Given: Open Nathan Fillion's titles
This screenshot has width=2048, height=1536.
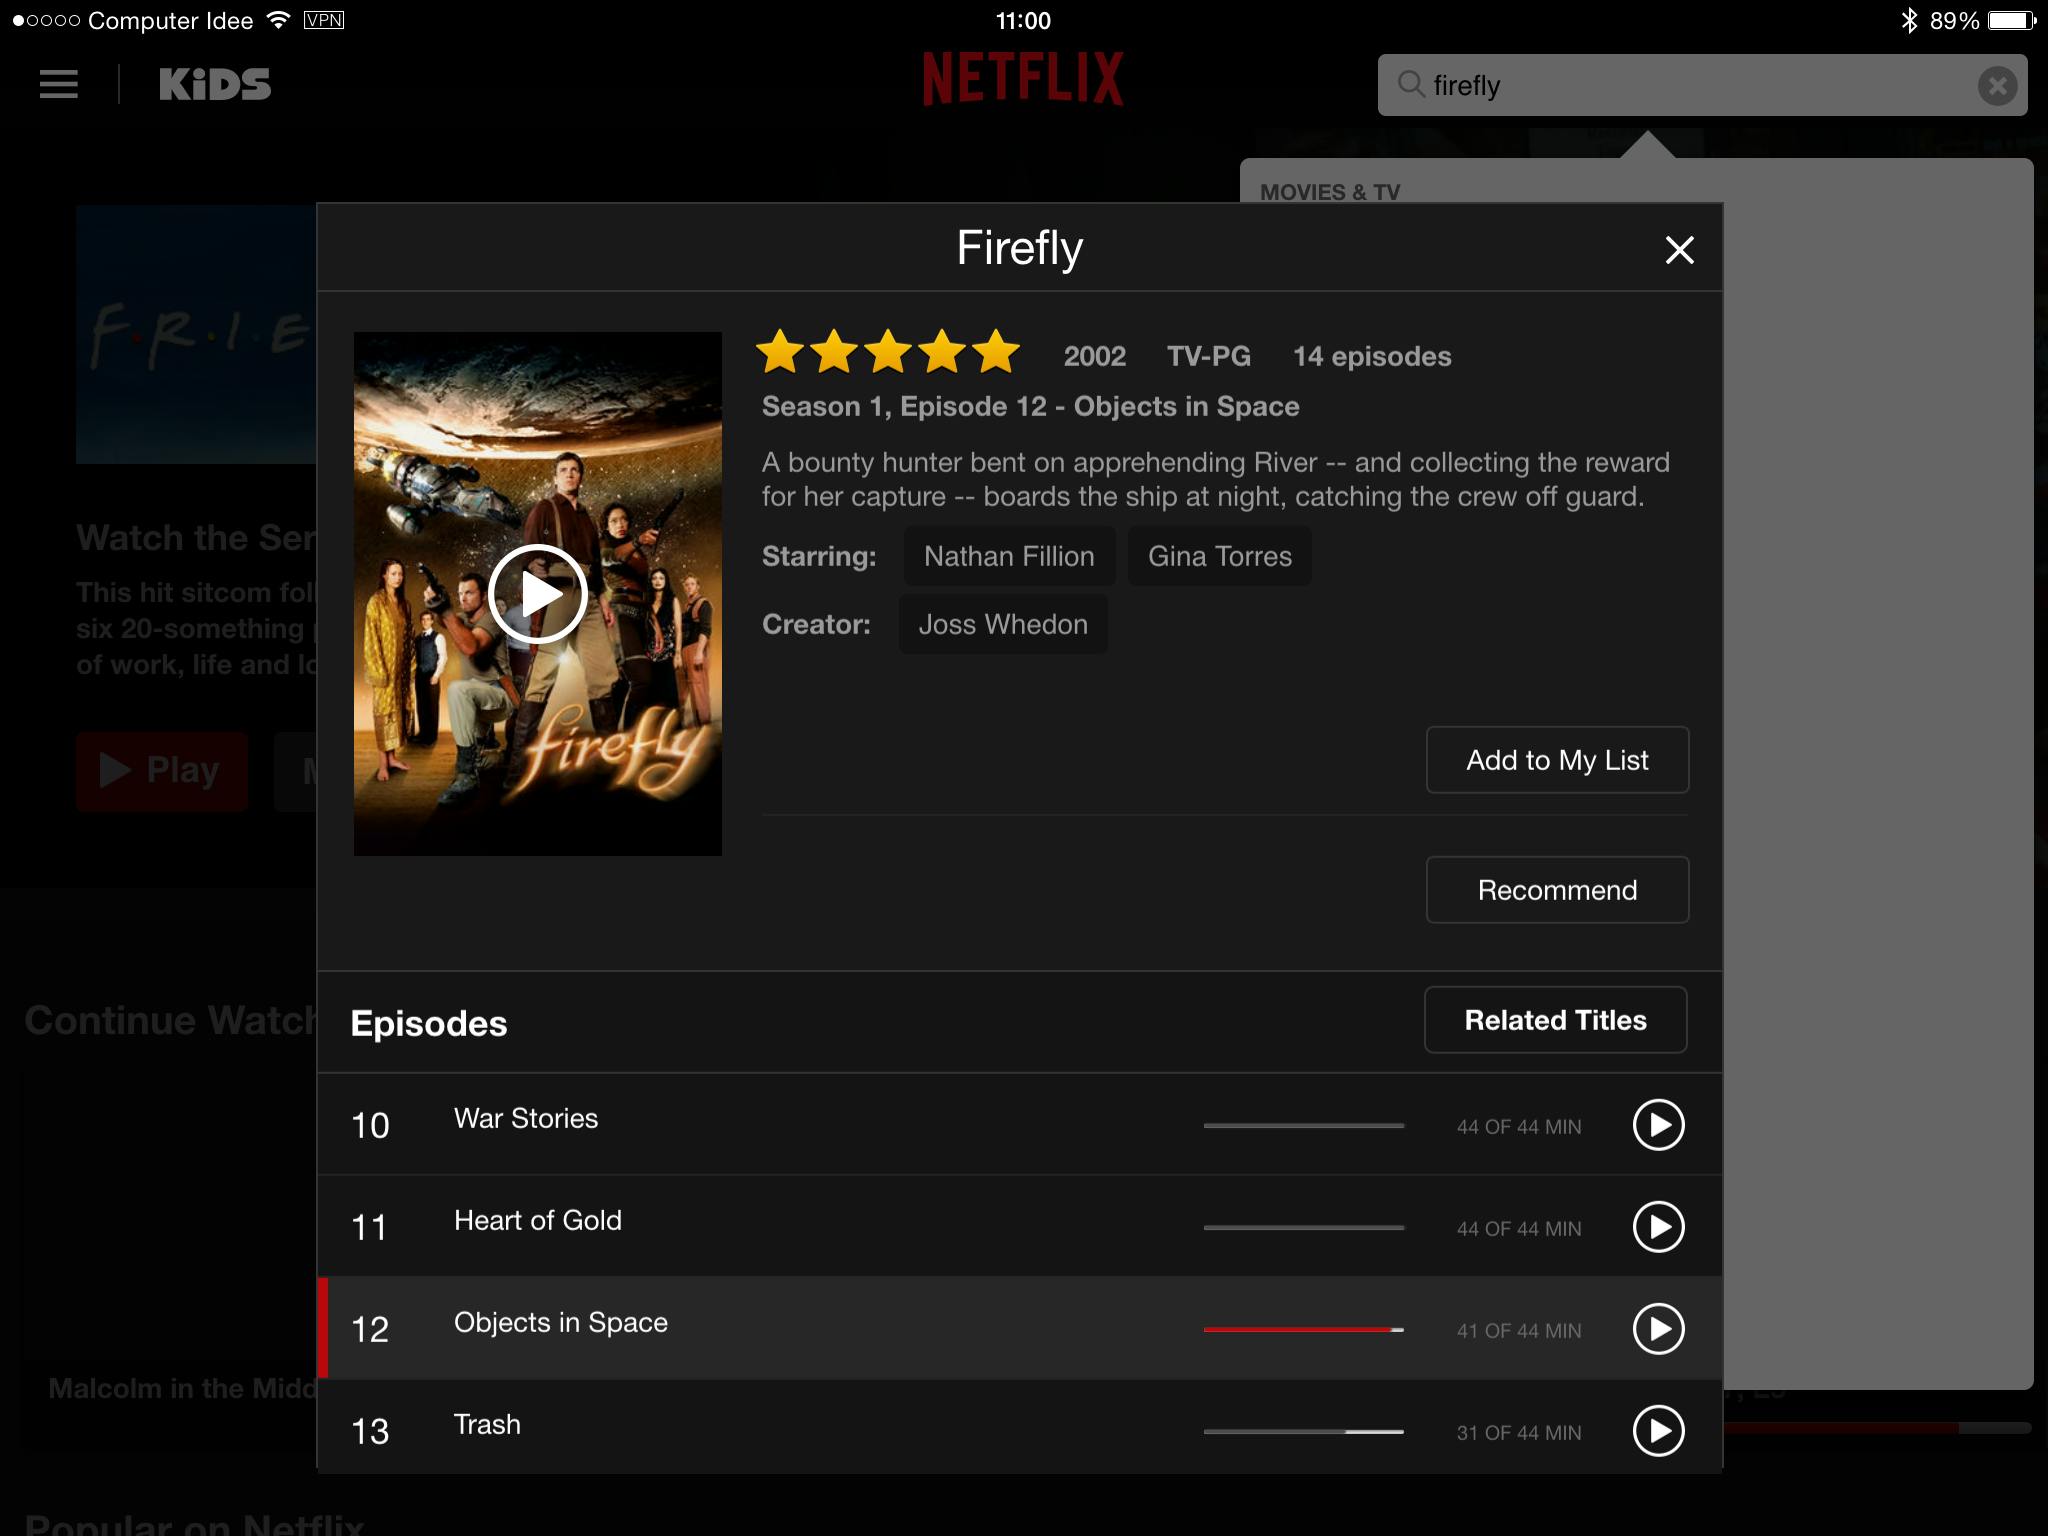Looking at the screenshot, I should pyautogui.click(x=1008, y=556).
